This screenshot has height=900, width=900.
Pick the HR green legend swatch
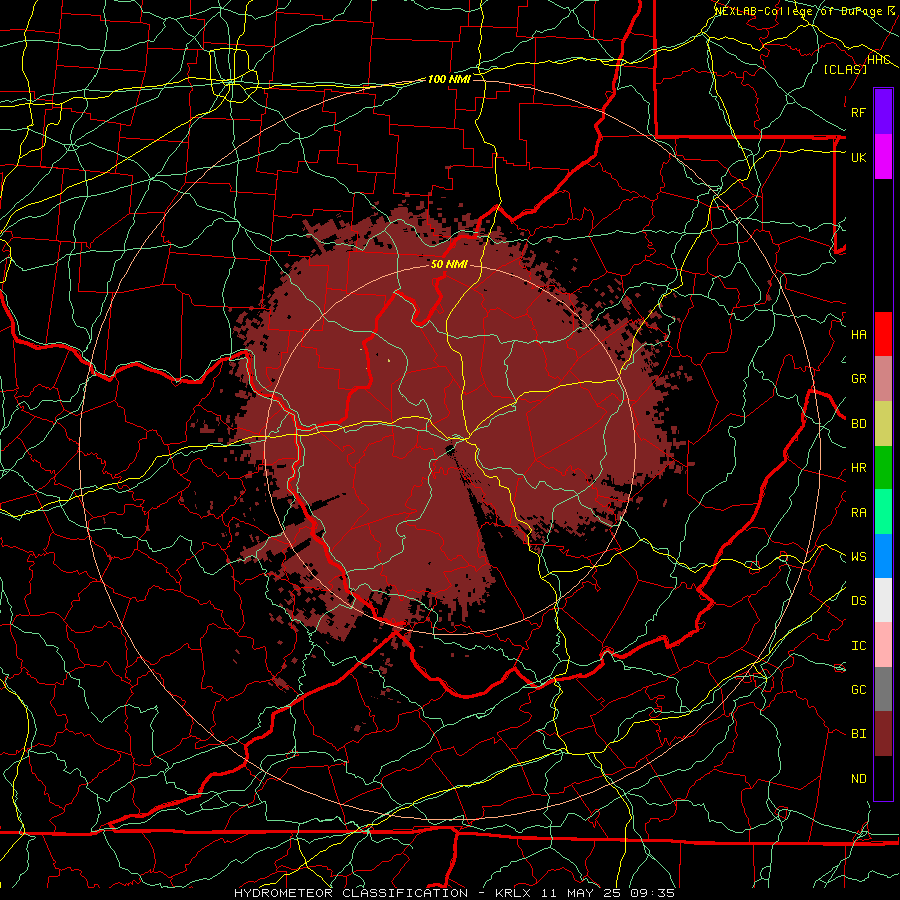click(x=883, y=468)
